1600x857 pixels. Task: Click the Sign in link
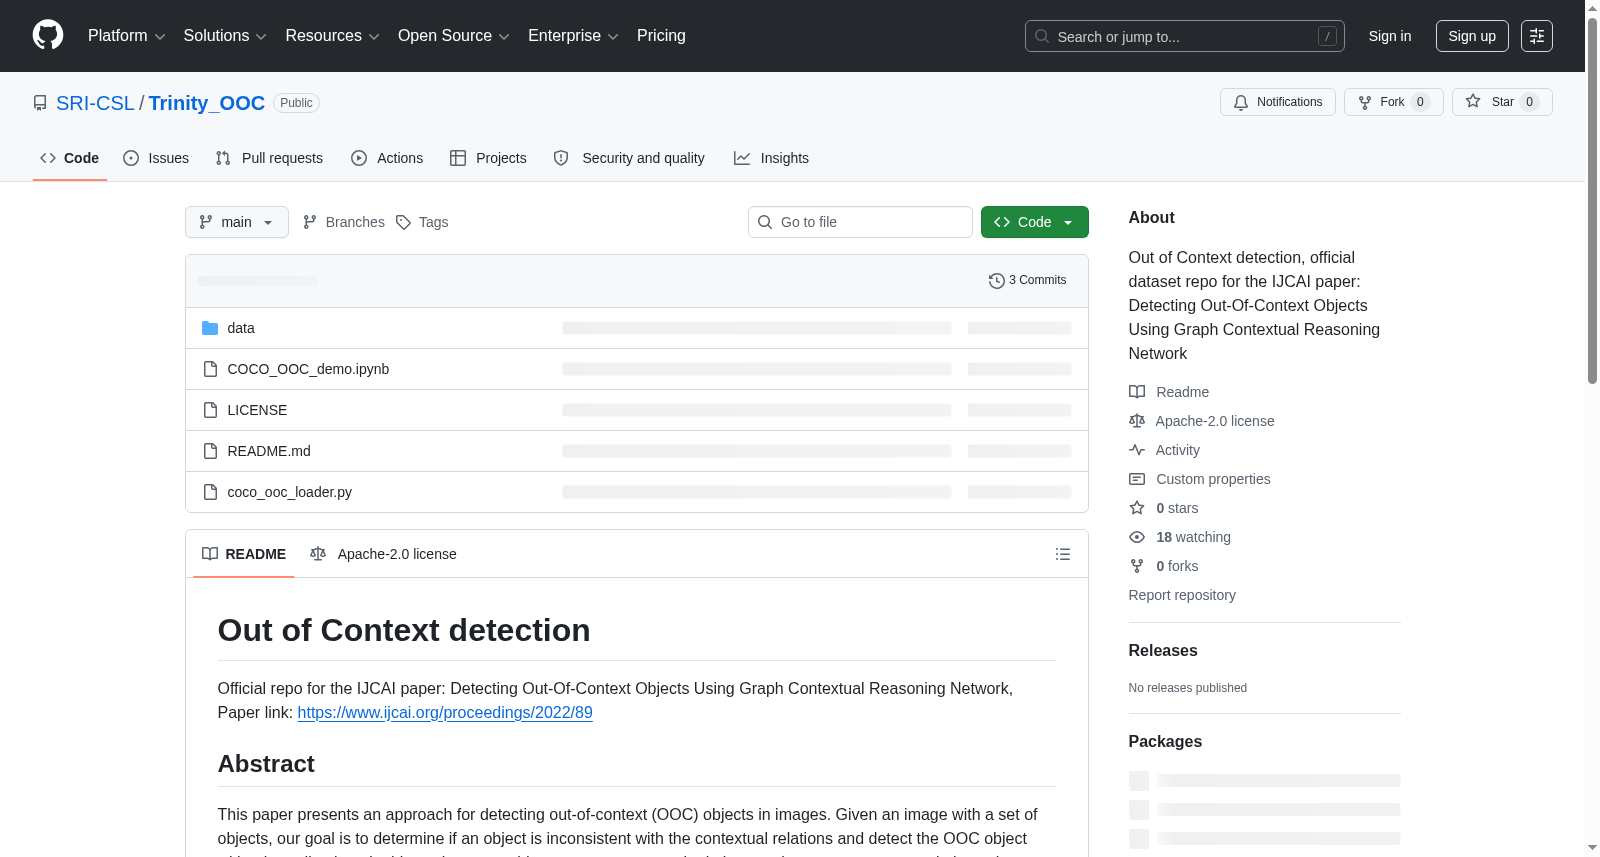1390,36
